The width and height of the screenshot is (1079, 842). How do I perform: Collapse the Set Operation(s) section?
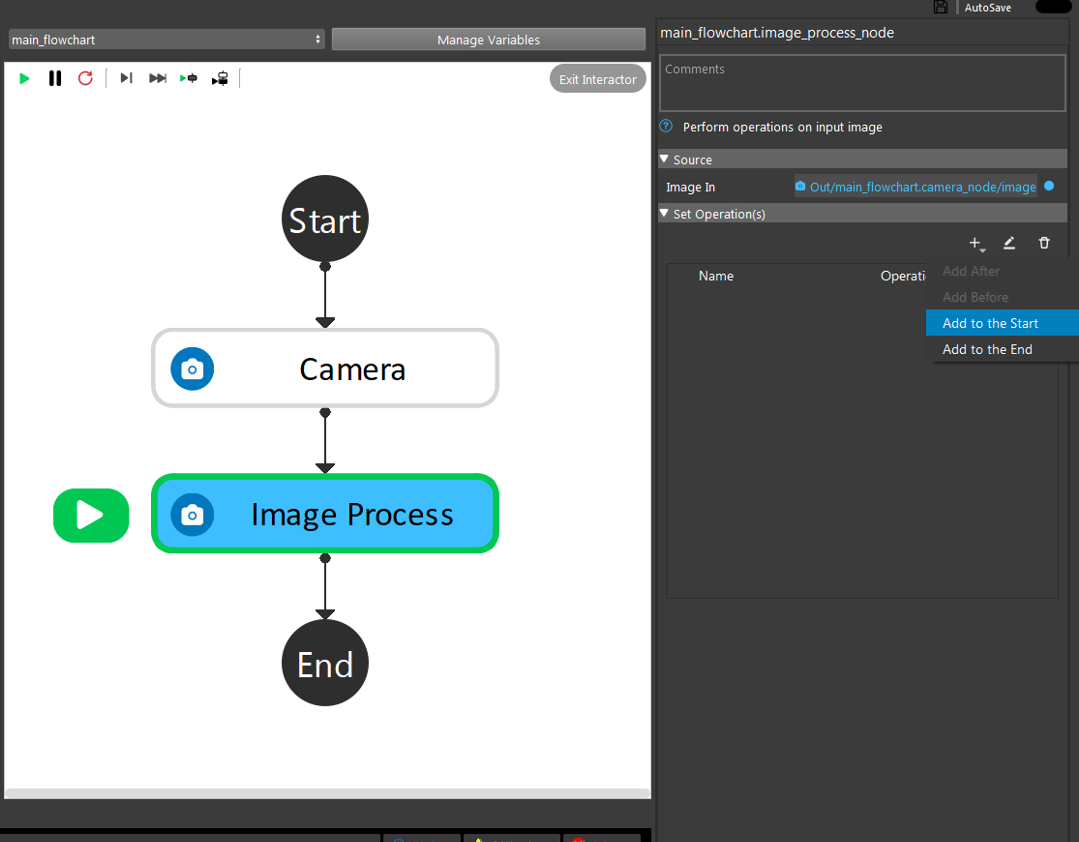664,213
